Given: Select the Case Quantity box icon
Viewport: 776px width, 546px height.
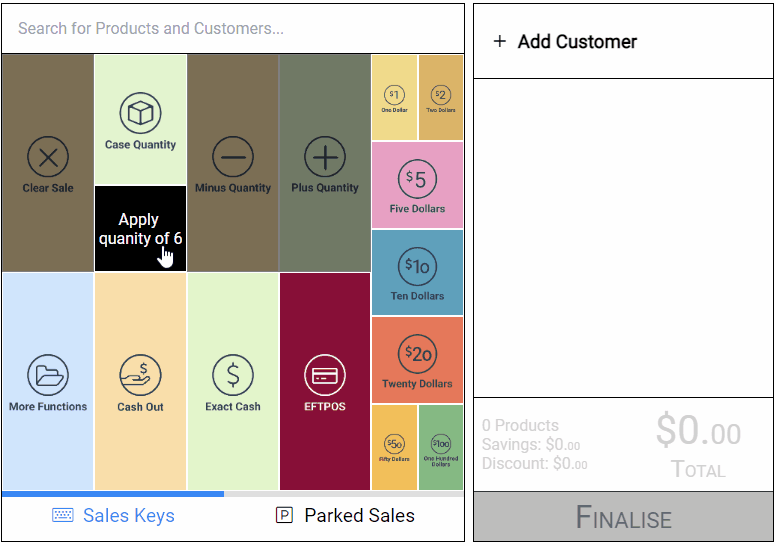Looking at the screenshot, I should coord(141,113).
